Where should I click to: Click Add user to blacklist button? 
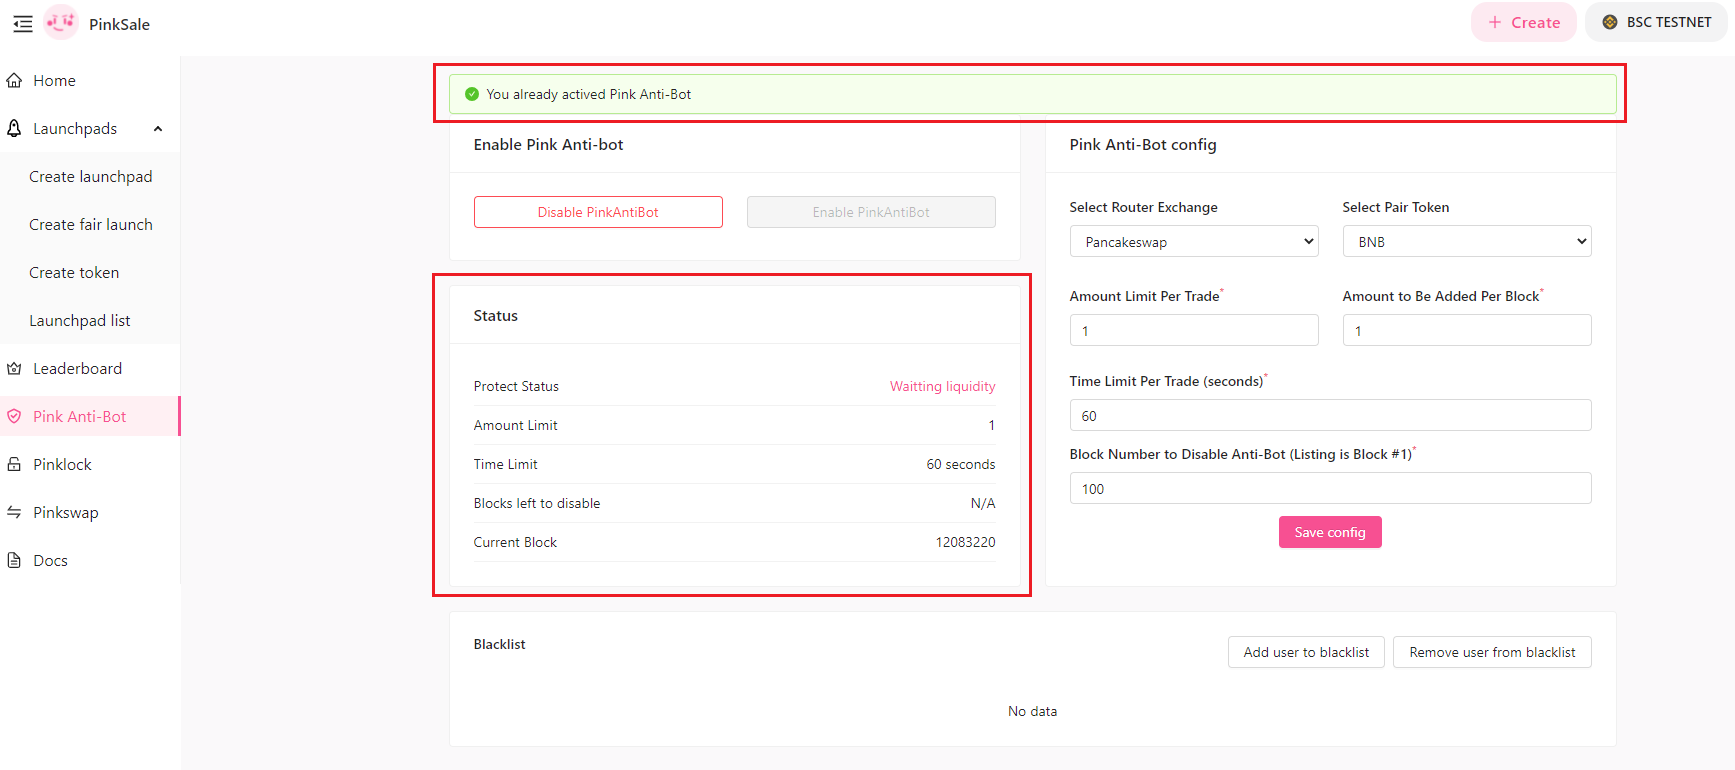coord(1306,652)
